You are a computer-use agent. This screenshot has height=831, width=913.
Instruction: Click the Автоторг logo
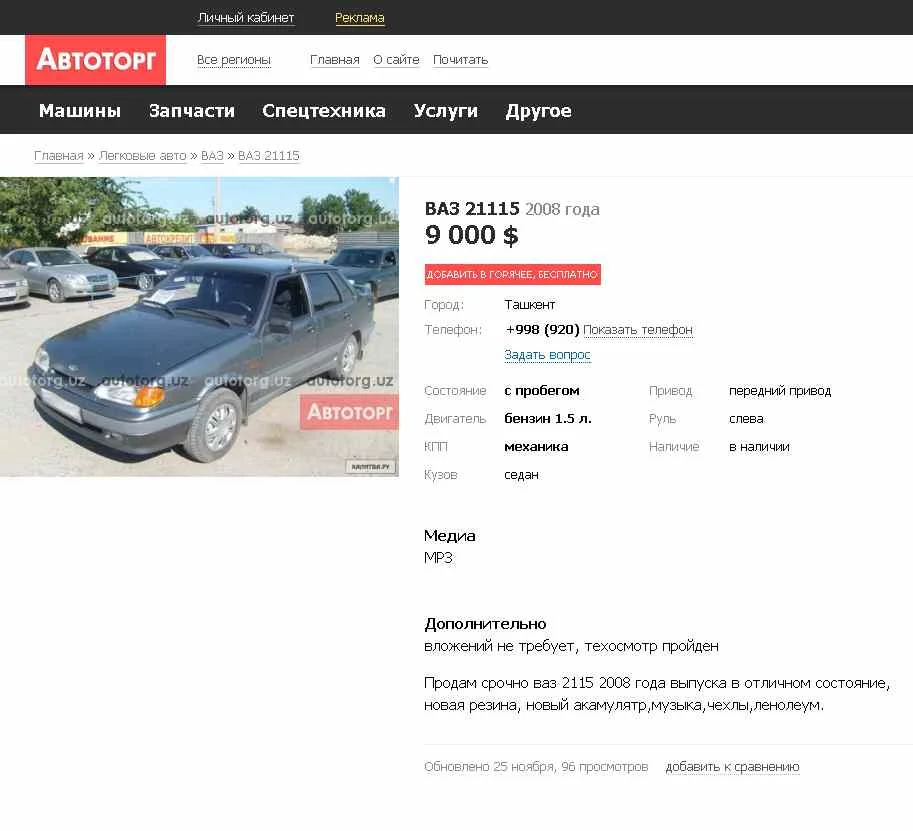95,60
